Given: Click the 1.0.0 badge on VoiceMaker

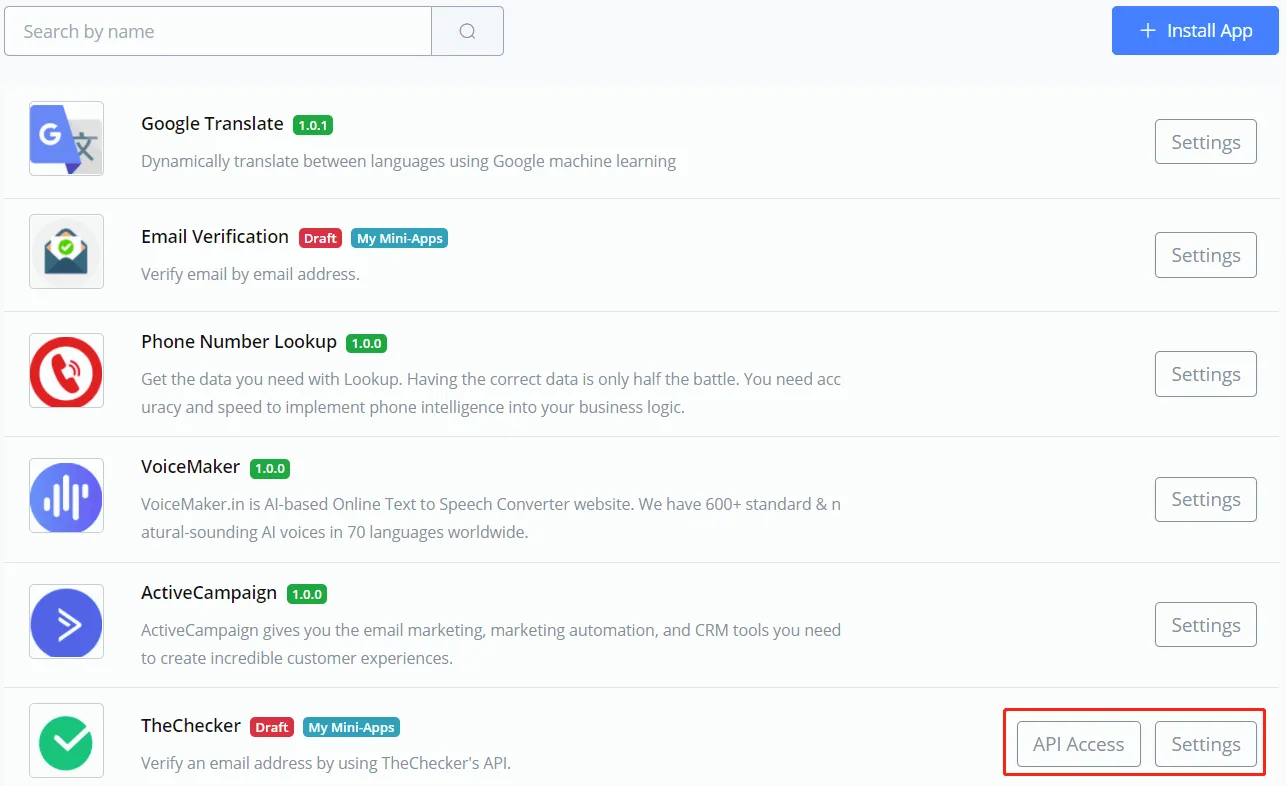Looking at the screenshot, I should click(270, 468).
